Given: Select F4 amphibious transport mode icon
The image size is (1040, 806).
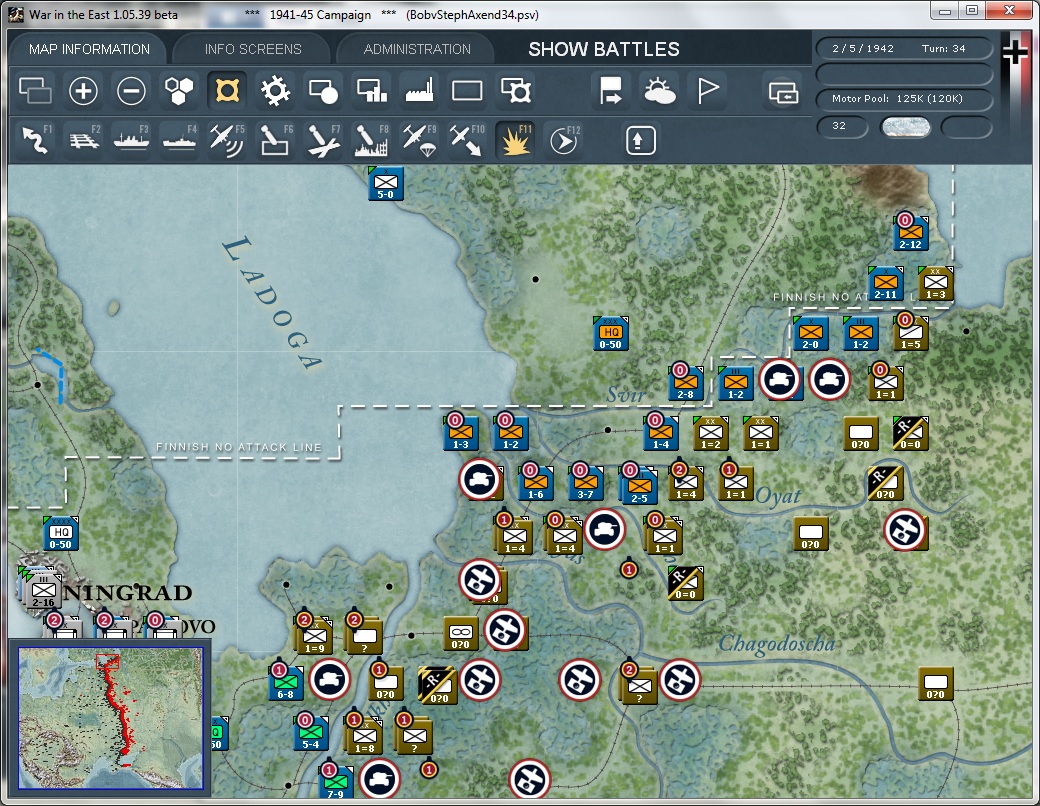Looking at the screenshot, I should click(179, 139).
